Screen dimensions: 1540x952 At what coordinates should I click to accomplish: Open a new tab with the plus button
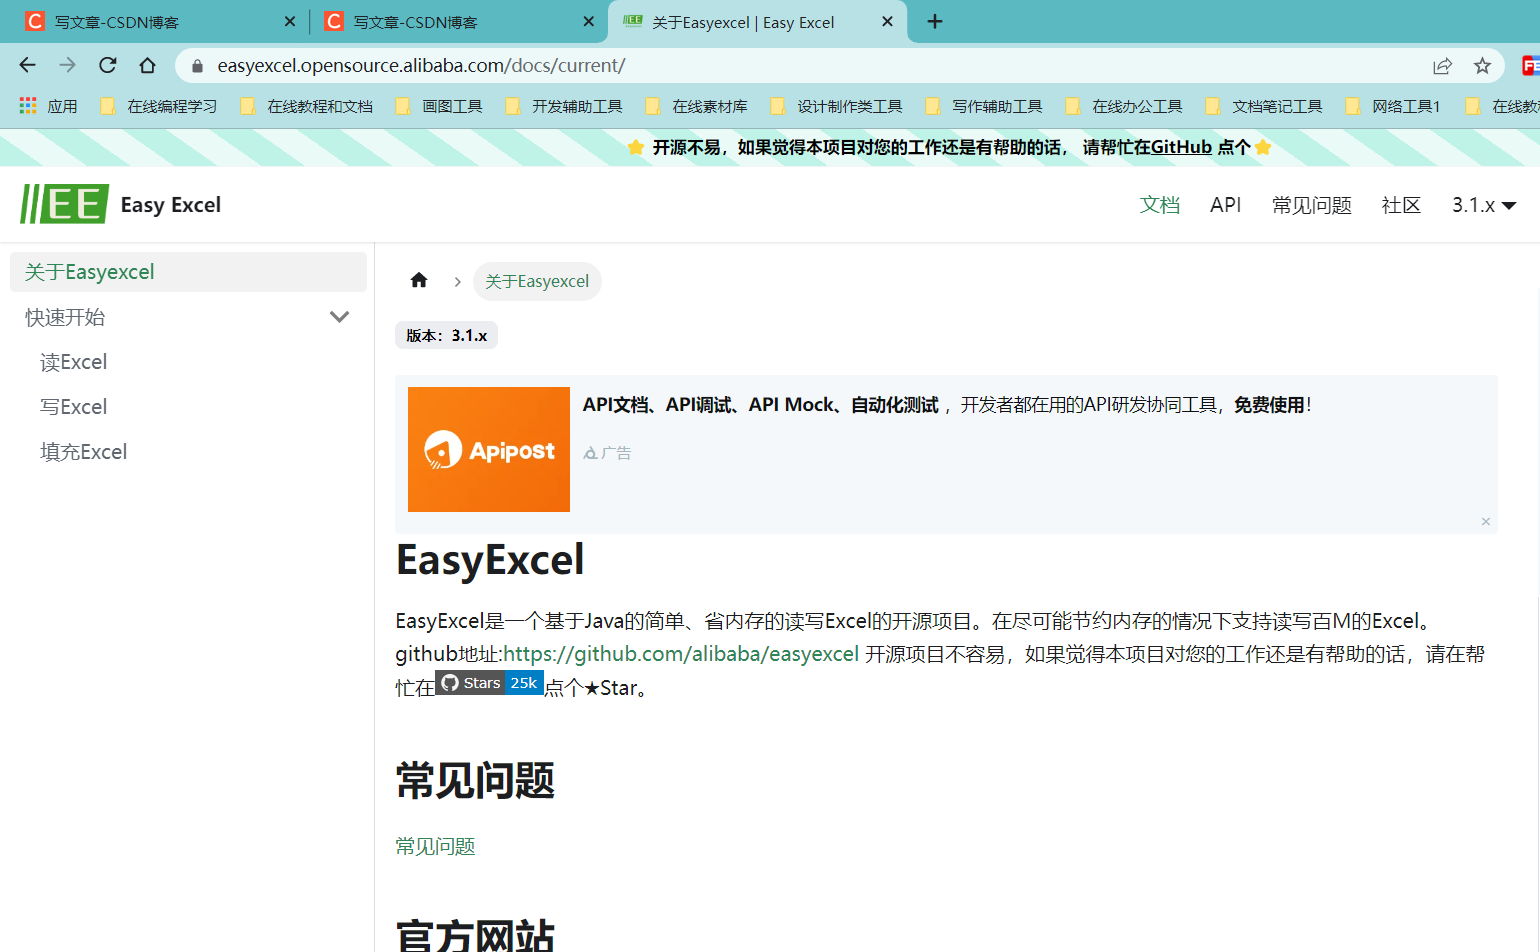[x=935, y=21]
